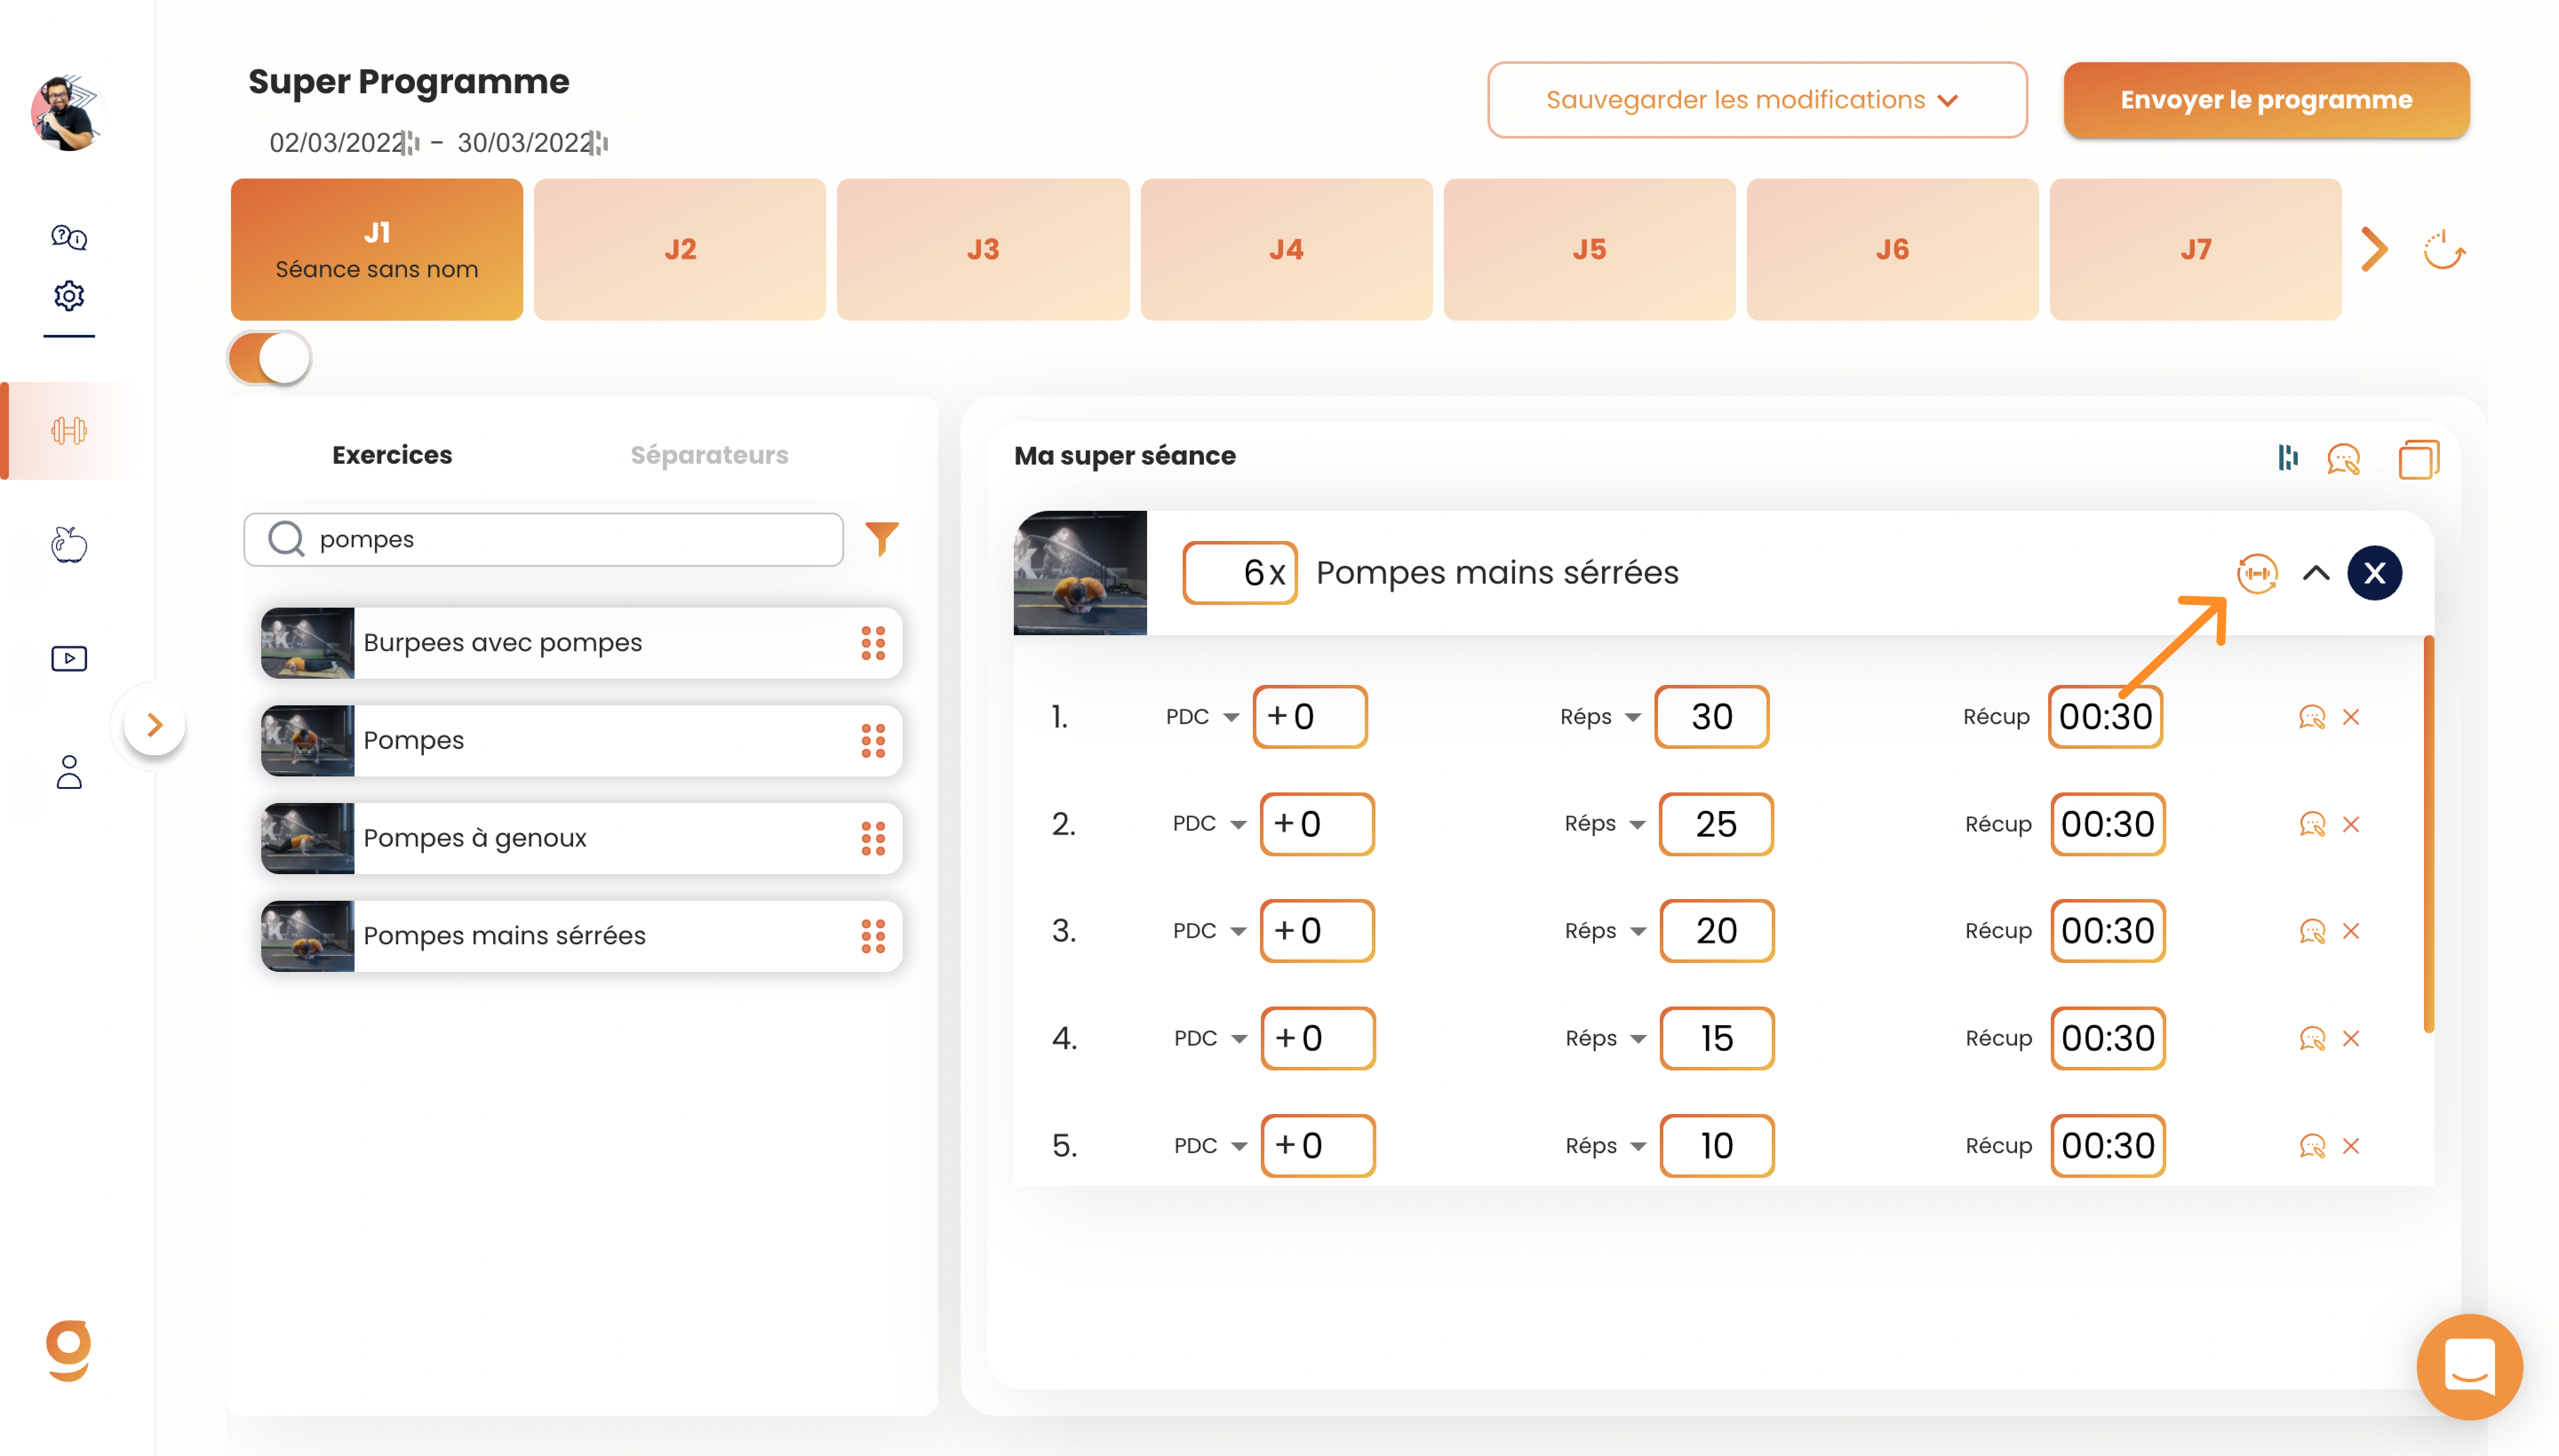Click the swap exercise icon for Pompes mains sérrées

[2256, 573]
